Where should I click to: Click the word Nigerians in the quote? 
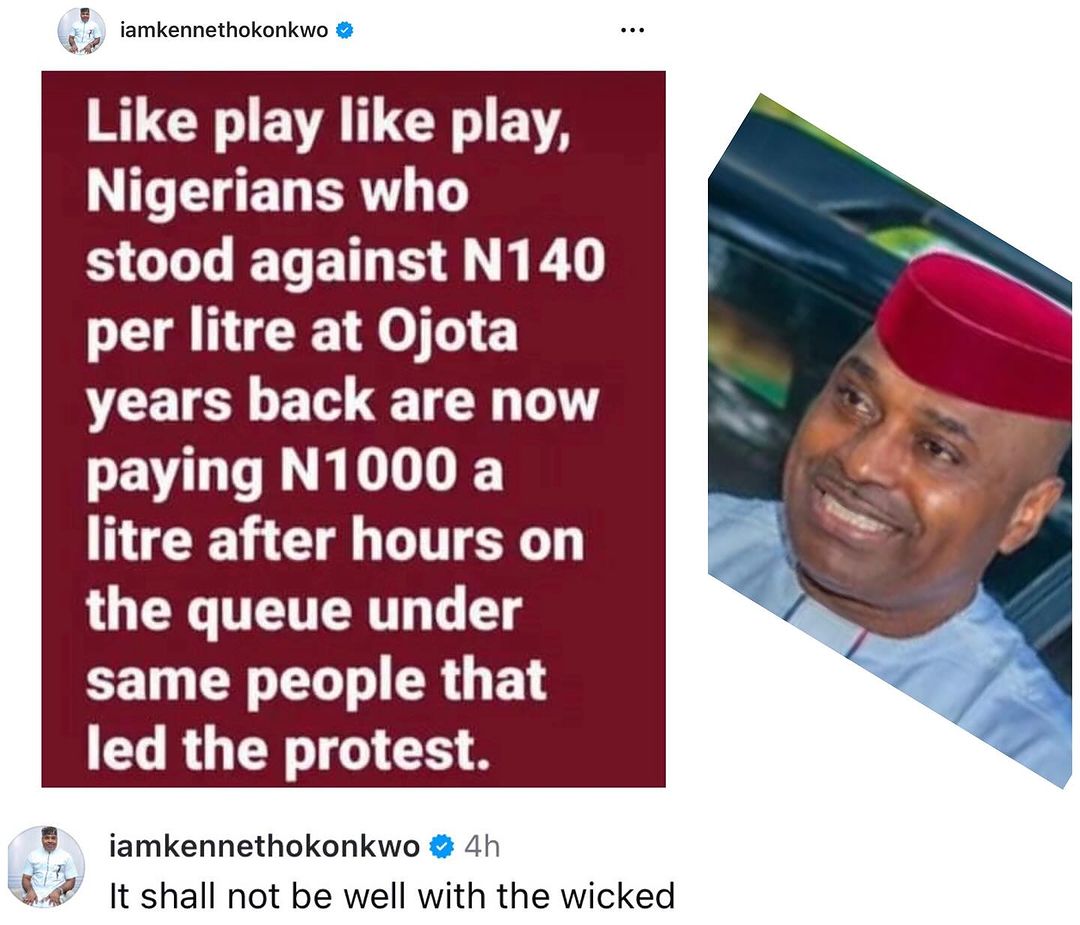point(216,193)
